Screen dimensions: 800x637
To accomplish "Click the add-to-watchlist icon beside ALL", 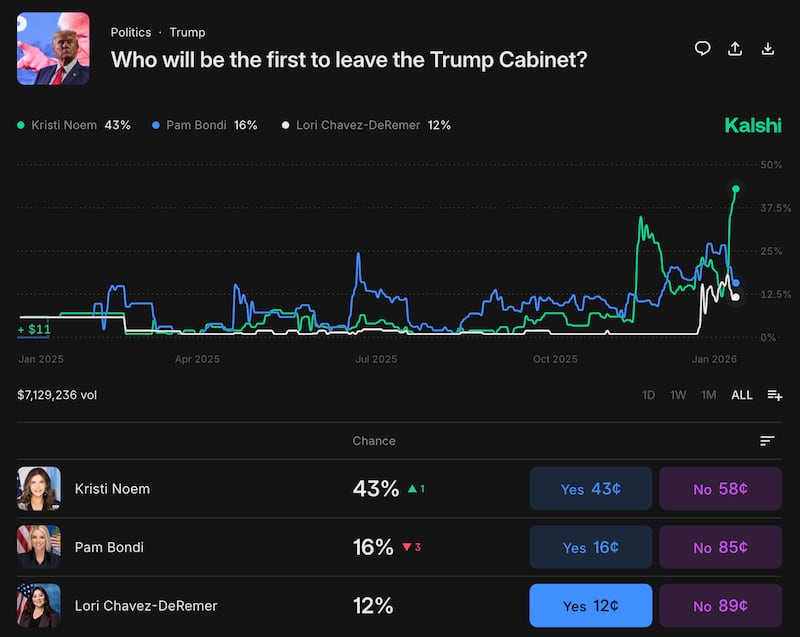I will [x=774, y=395].
